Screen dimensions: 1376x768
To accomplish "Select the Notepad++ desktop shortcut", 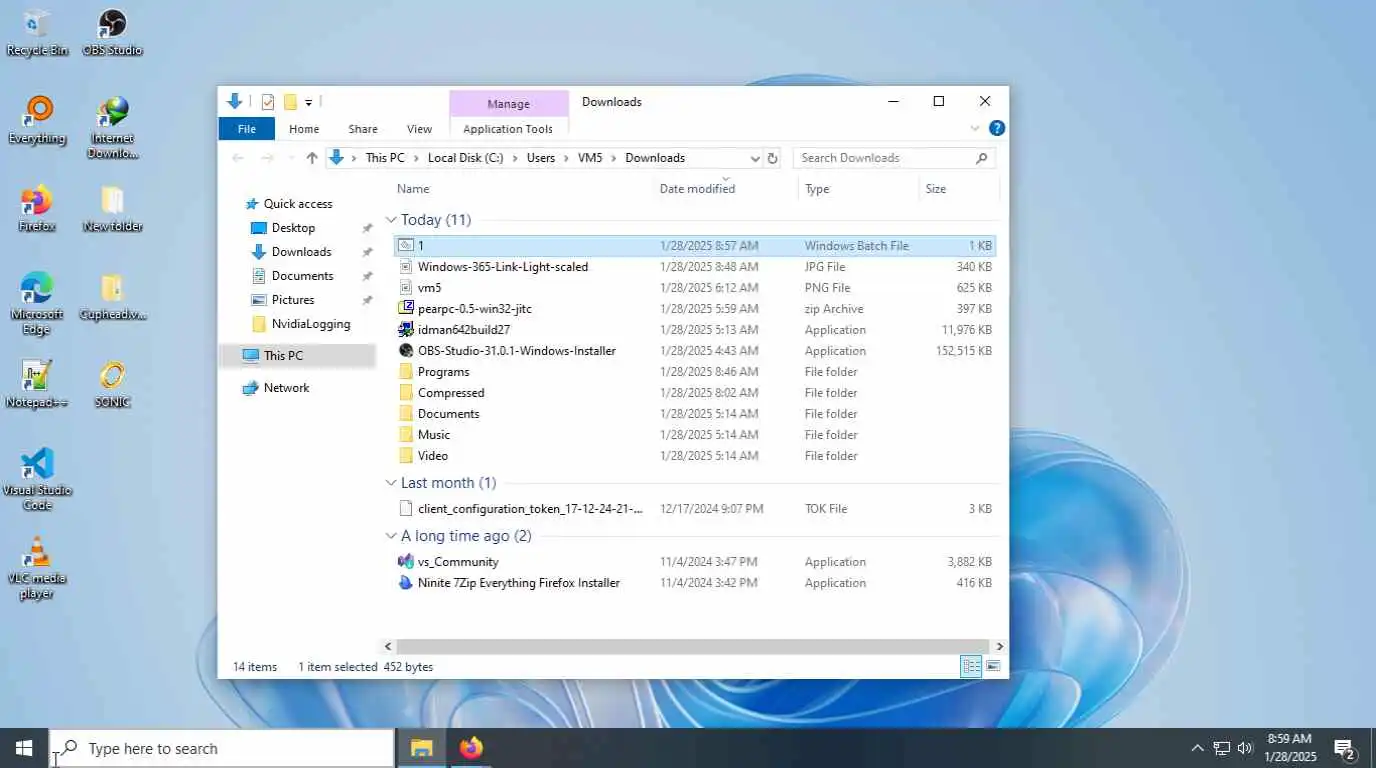I will click(37, 385).
